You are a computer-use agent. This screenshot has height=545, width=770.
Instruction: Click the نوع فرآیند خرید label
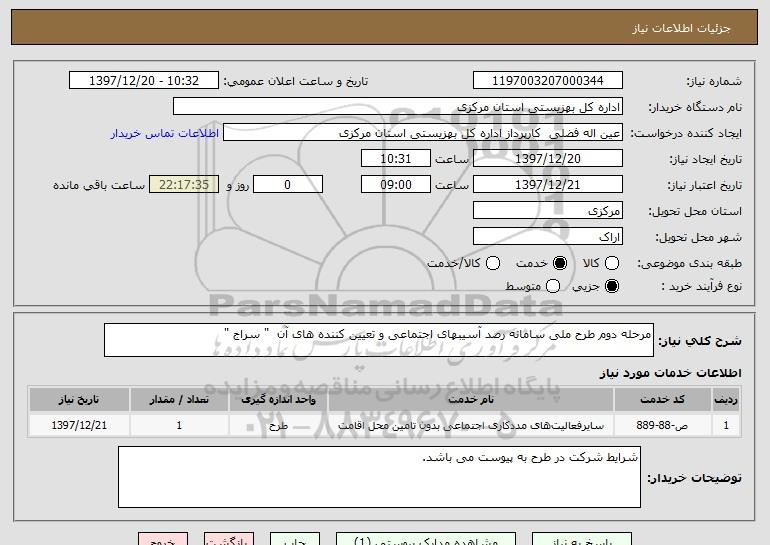[701, 286]
